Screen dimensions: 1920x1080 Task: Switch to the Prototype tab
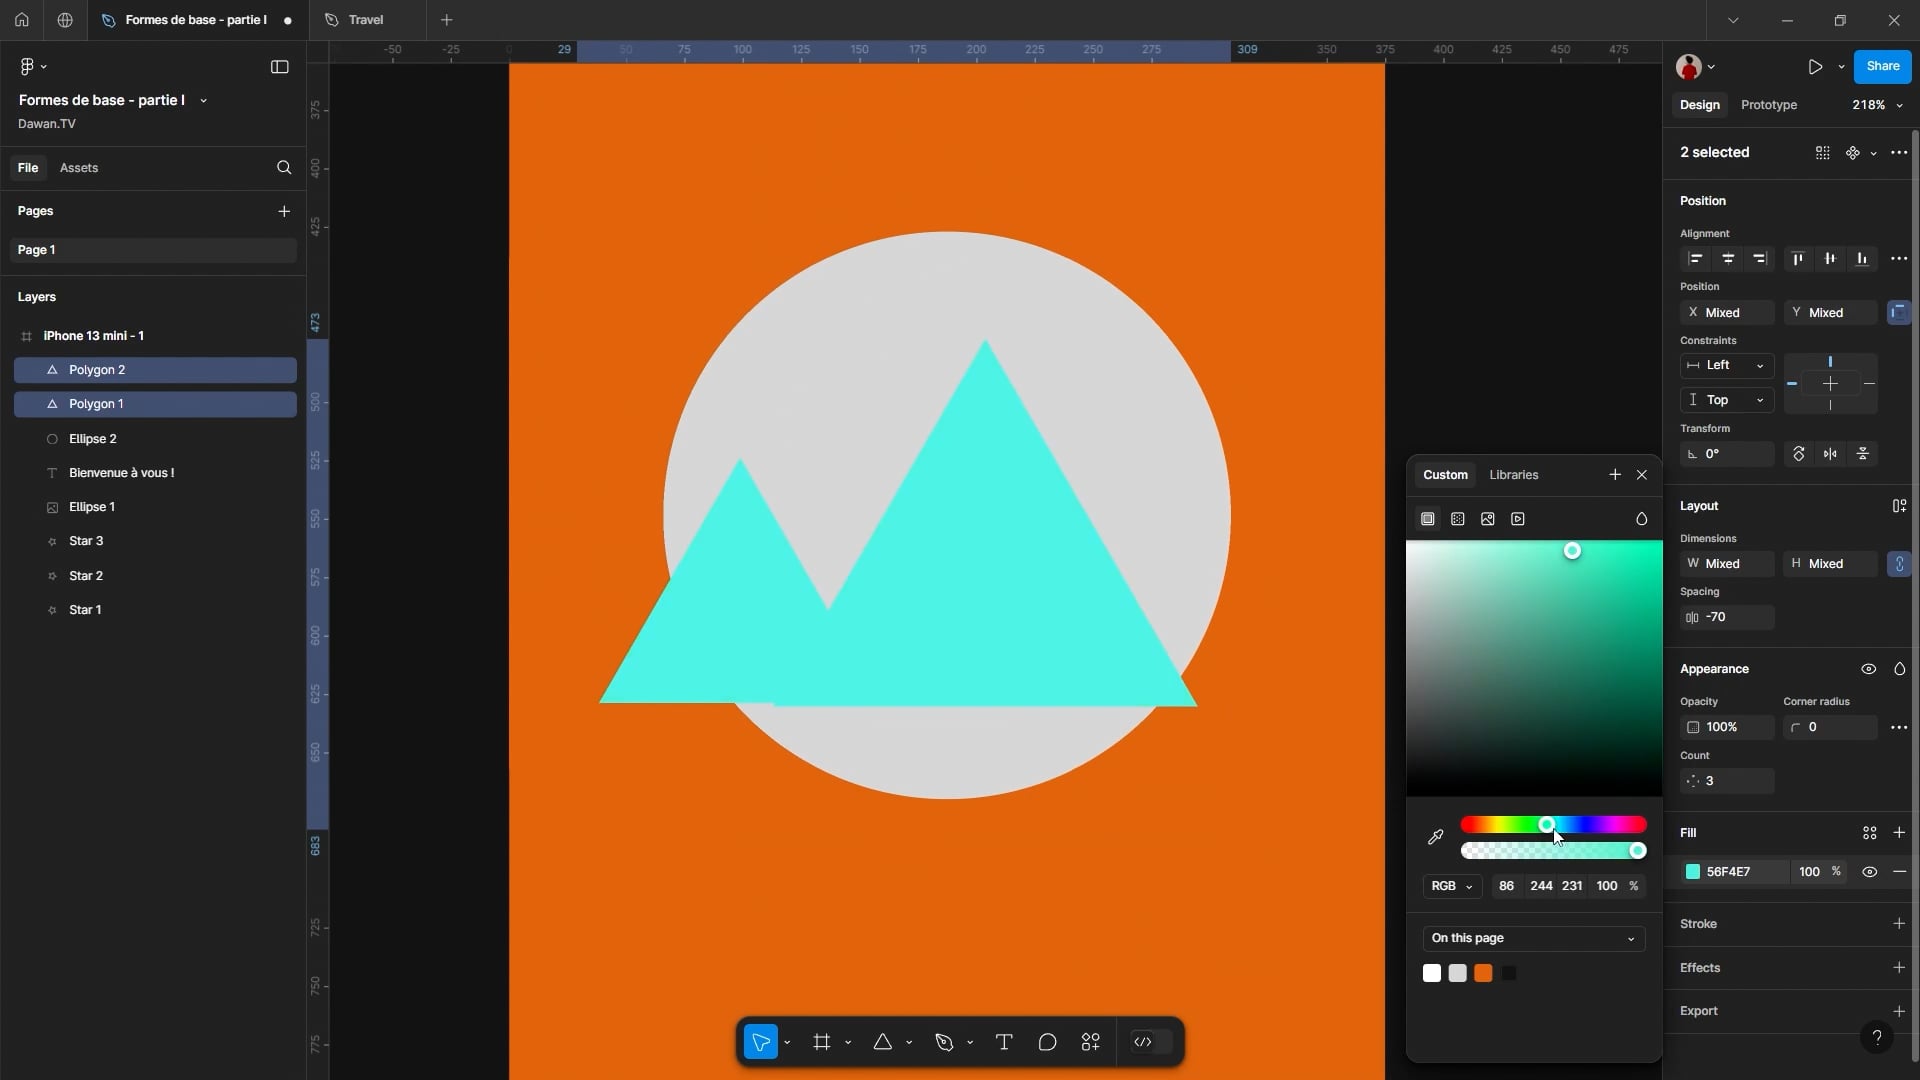(1768, 105)
